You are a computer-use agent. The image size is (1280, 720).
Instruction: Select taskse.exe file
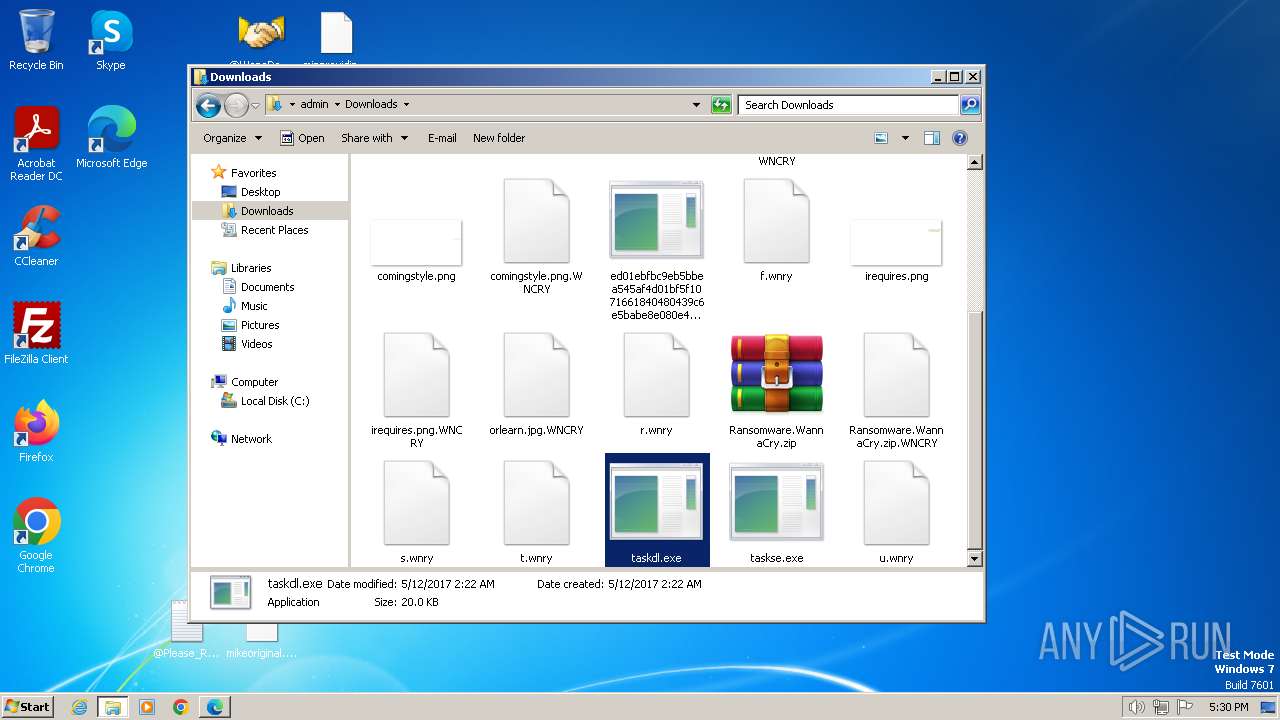776,512
